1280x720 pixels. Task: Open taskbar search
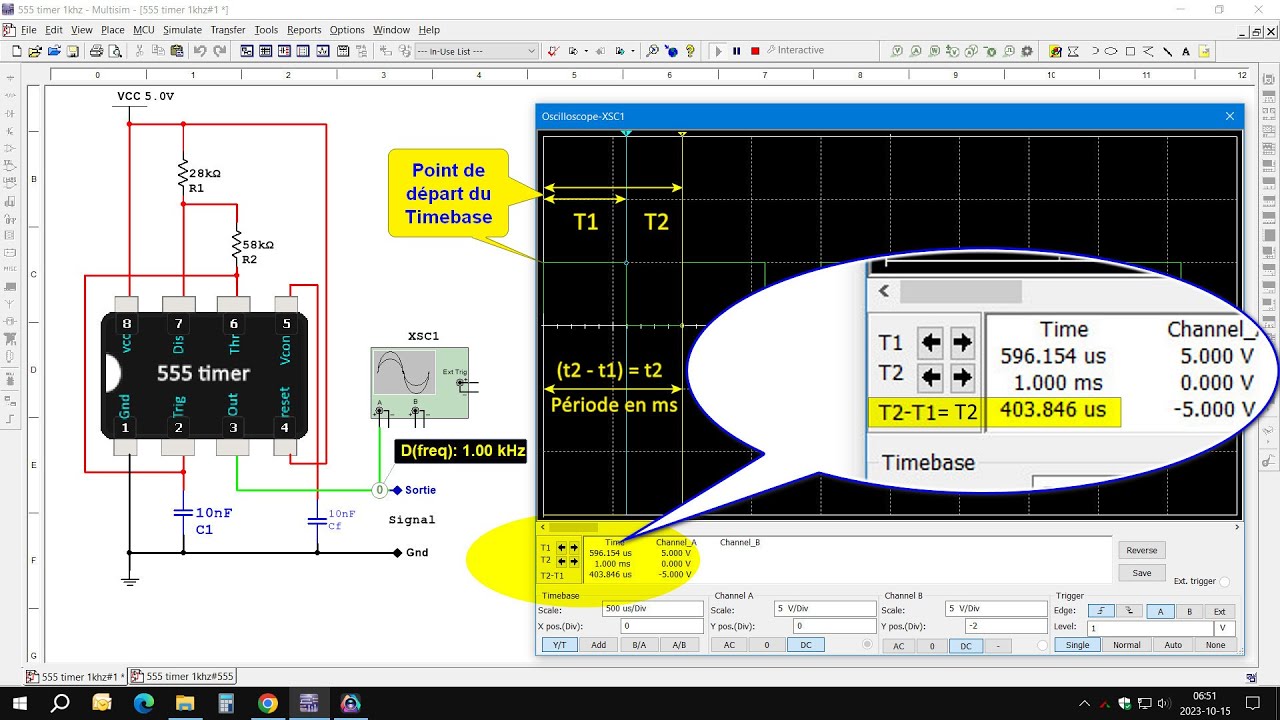point(61,703)
